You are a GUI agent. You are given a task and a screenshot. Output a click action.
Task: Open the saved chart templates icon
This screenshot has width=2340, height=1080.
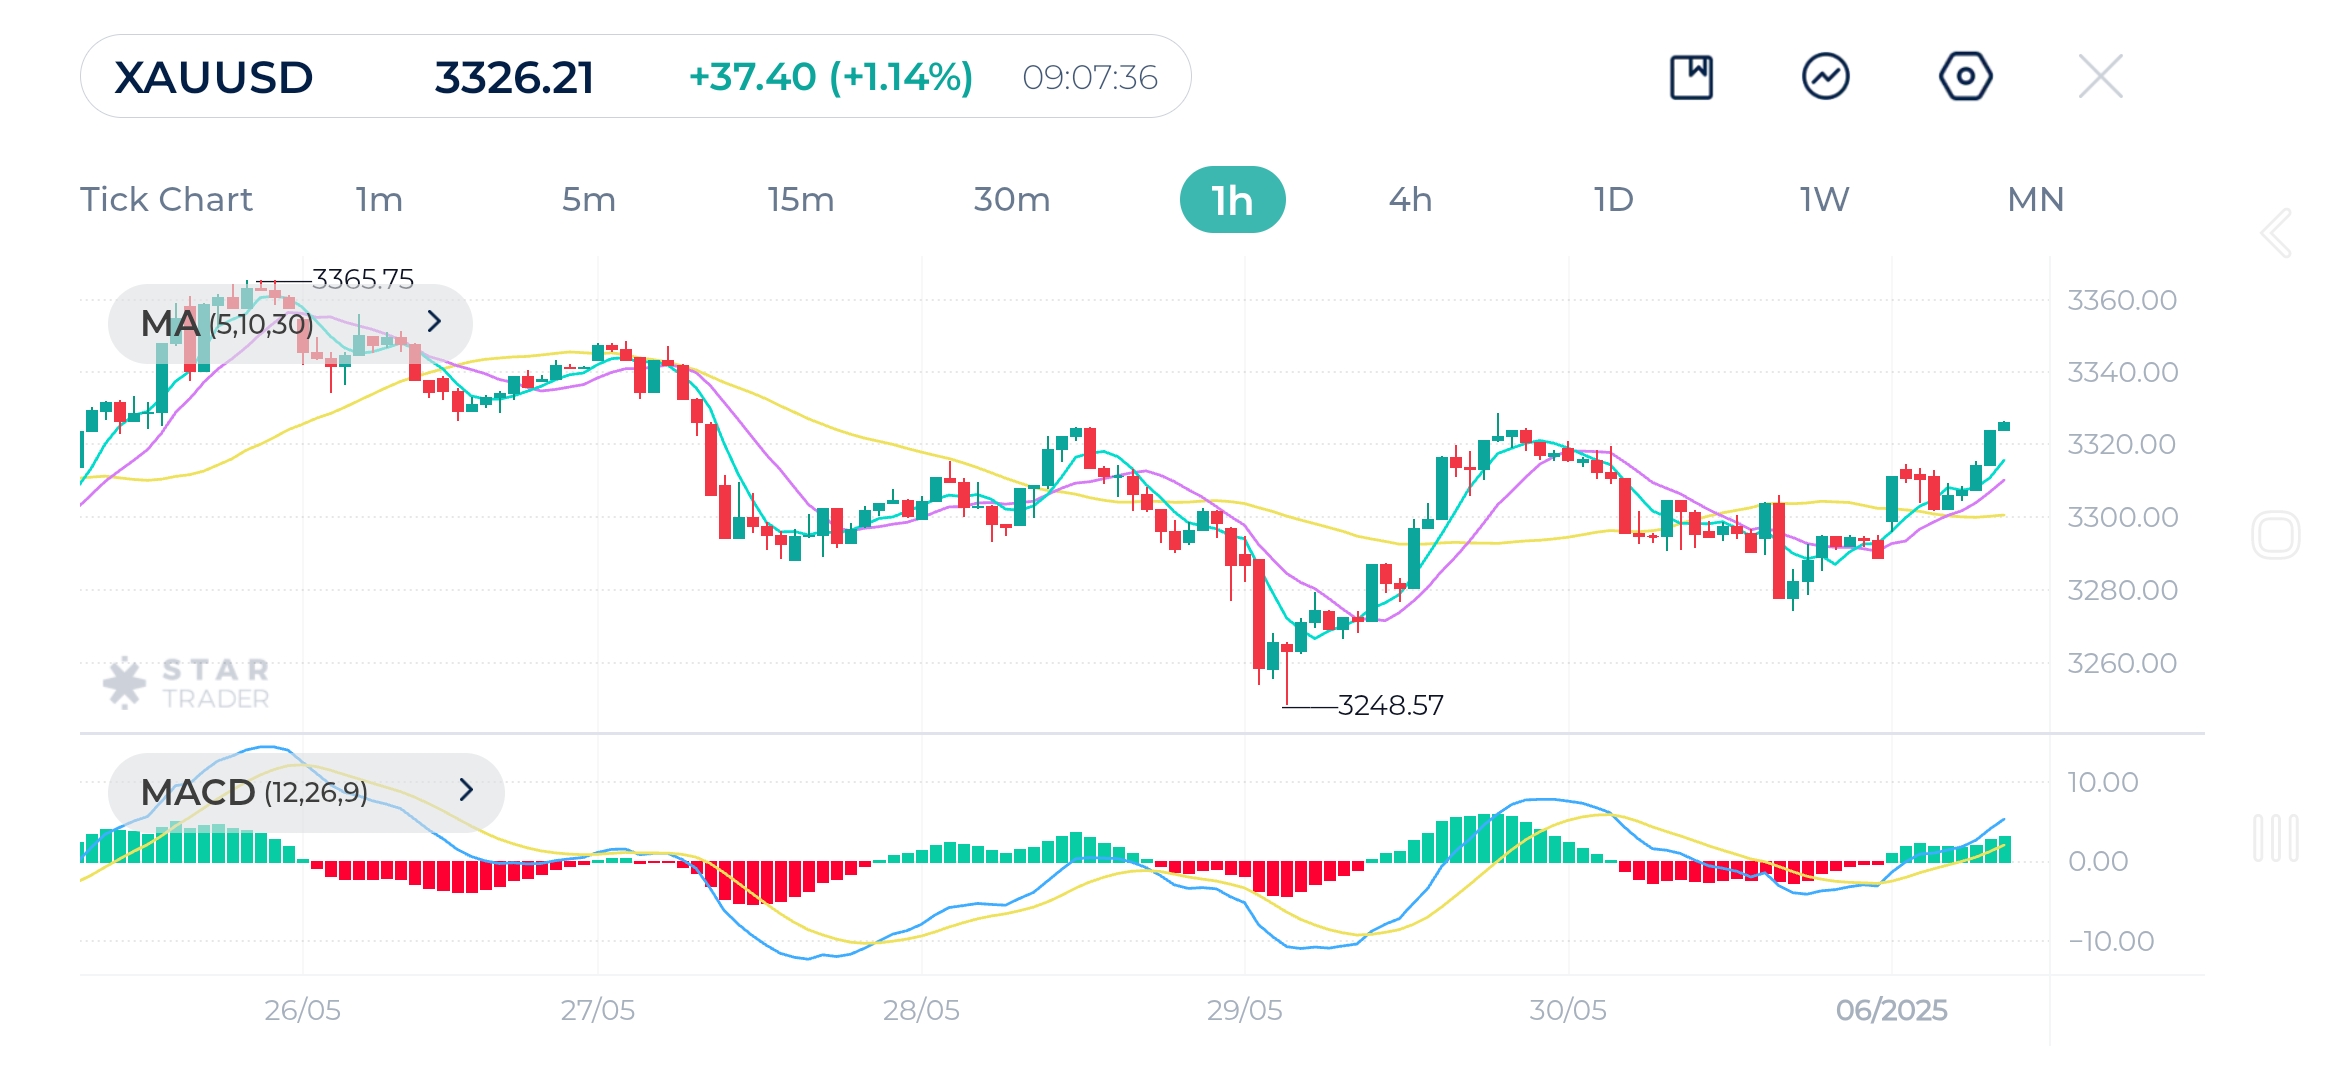point(1692,75)
